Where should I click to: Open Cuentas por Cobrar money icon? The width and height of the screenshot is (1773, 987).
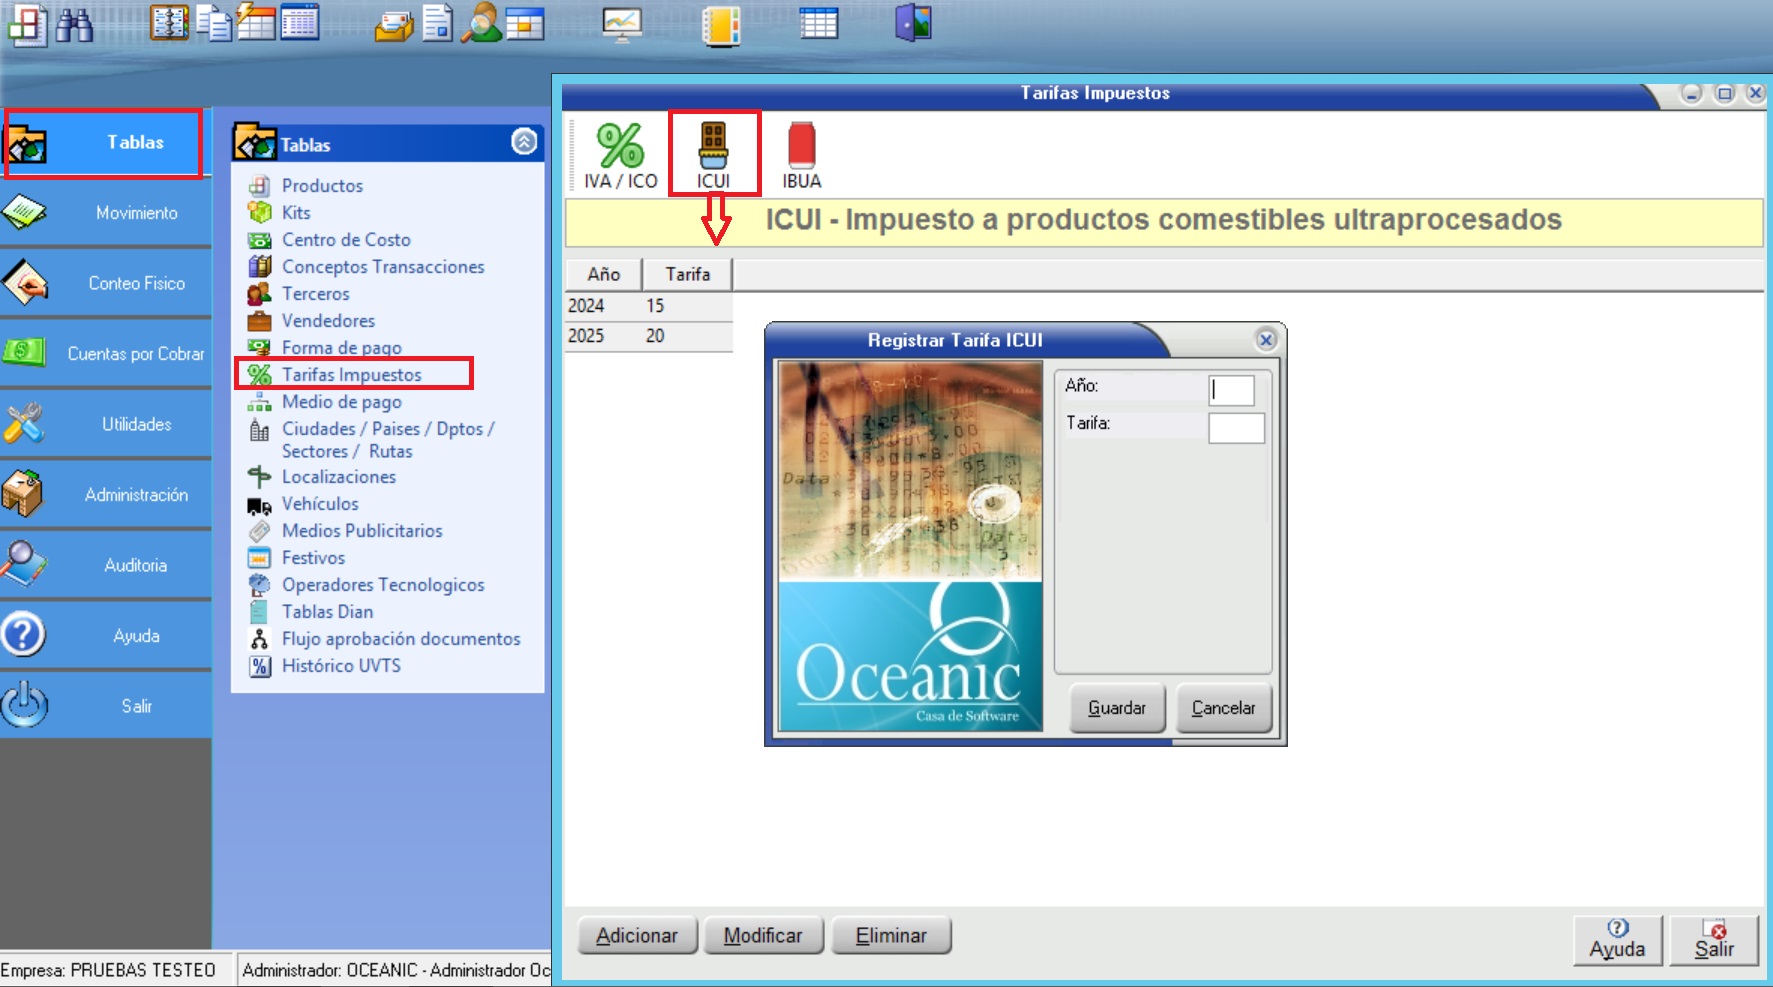[x=25, y=353]
